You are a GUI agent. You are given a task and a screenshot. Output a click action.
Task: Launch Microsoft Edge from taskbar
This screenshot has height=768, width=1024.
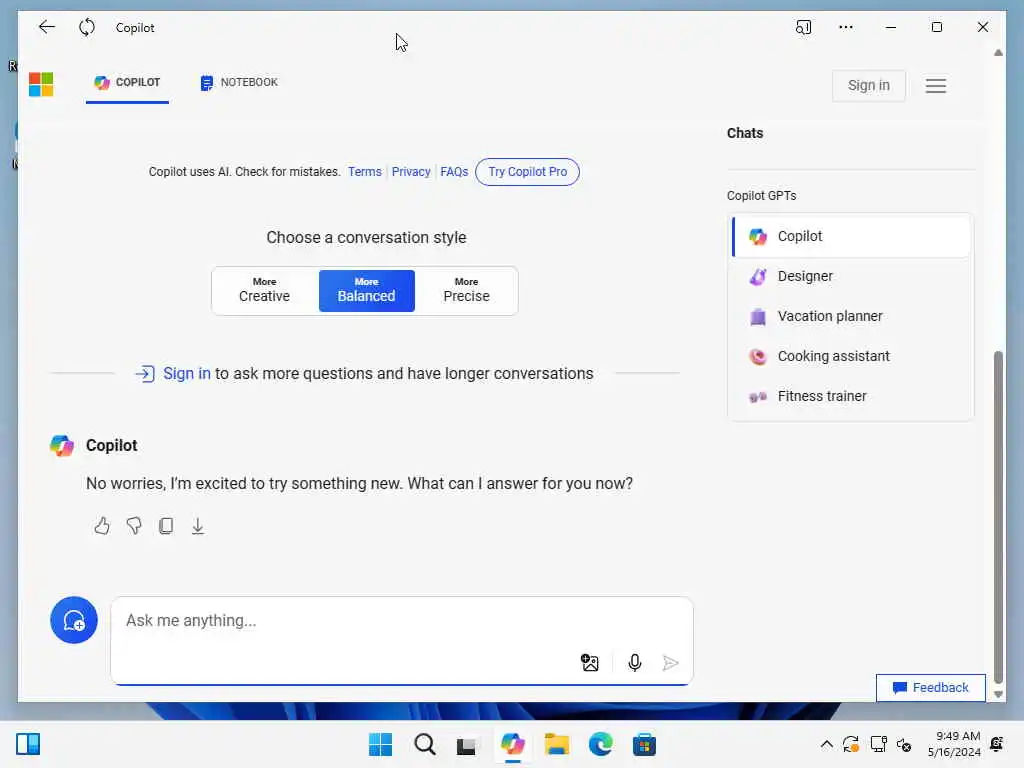click(600, 744)
